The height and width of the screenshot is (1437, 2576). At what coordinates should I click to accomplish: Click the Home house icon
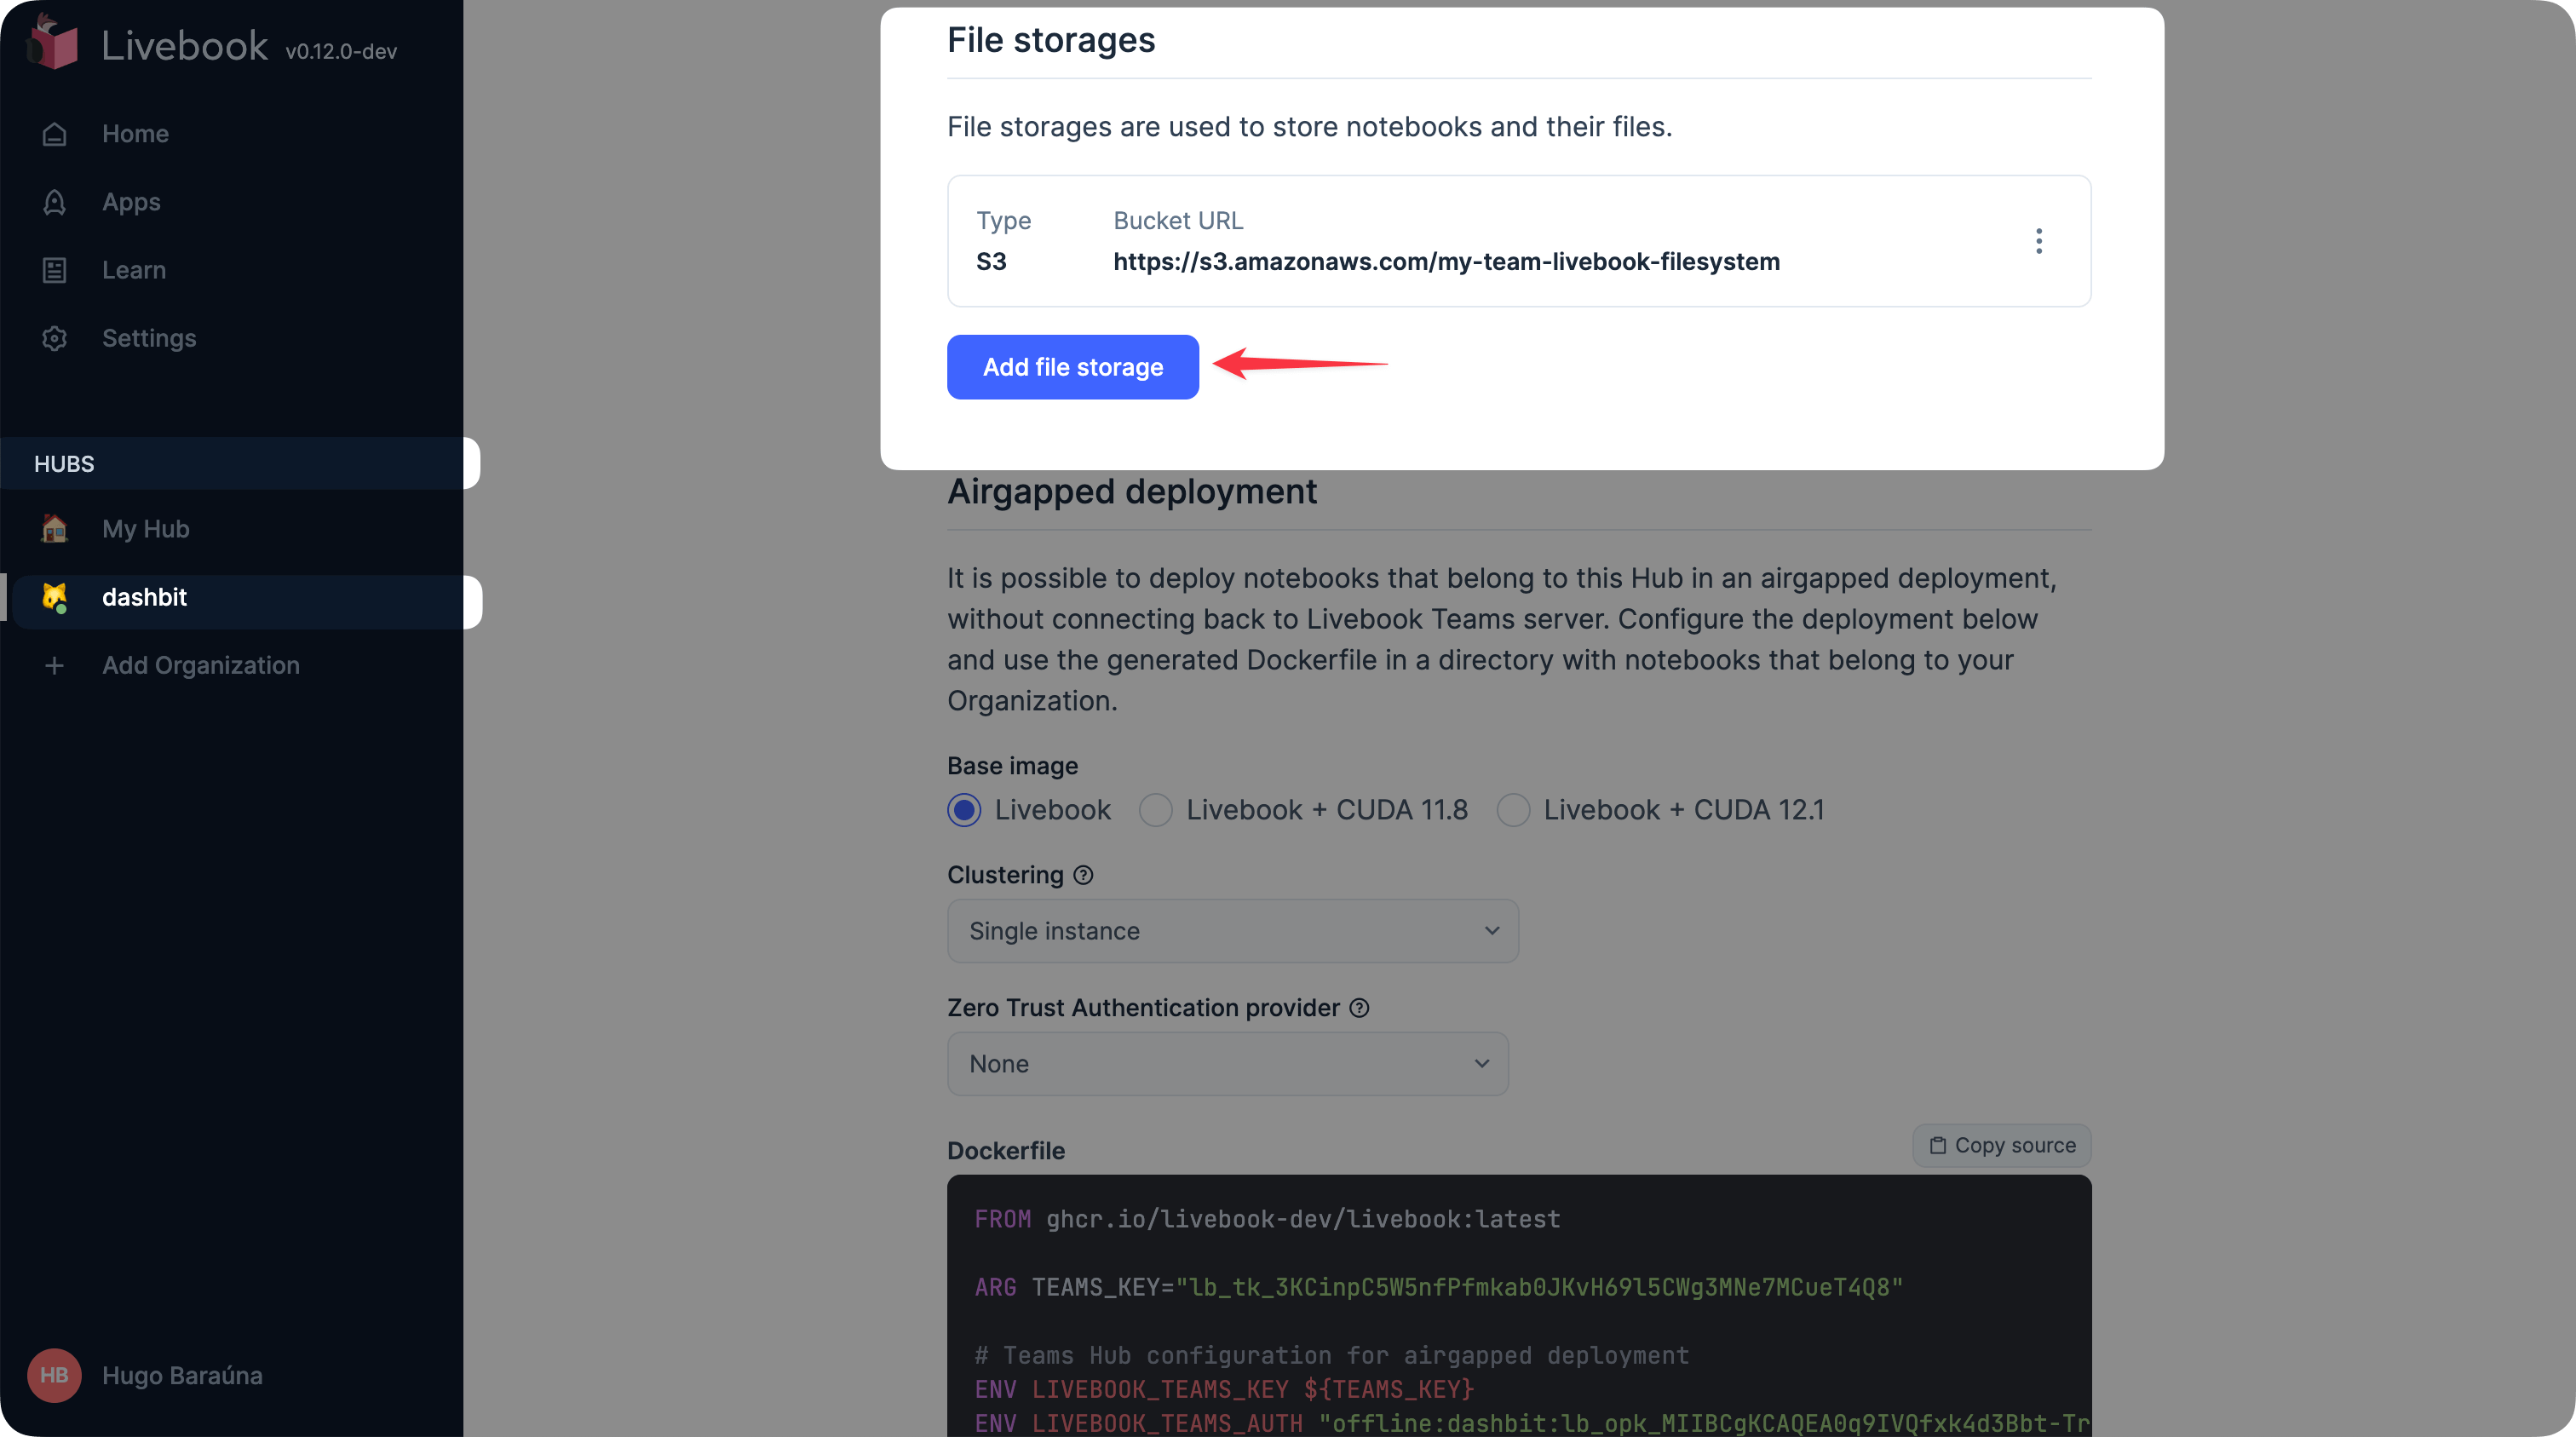[x=55, y=134]
